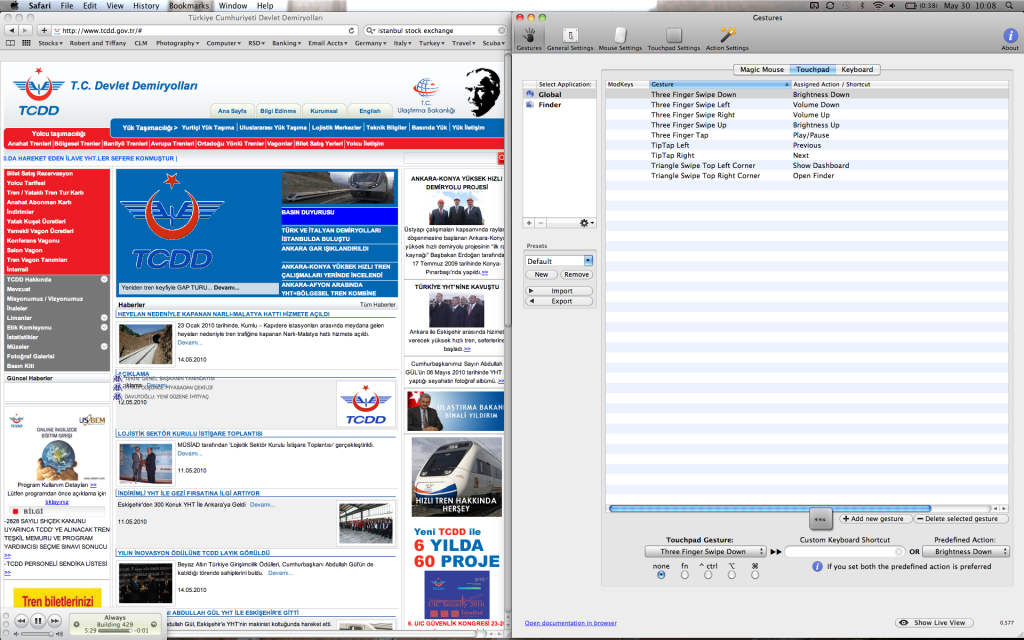Image resolution: width=1024 pixels, height=640 pixels.
Task: Open the Touchpad Gesture dropdown
Action: point(705,552)
